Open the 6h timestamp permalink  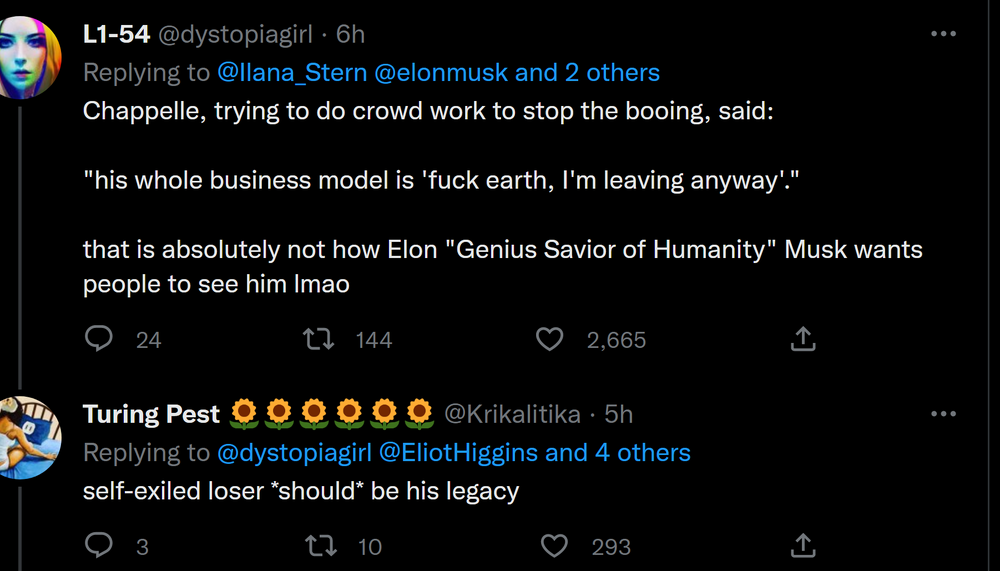pos(350,34)
